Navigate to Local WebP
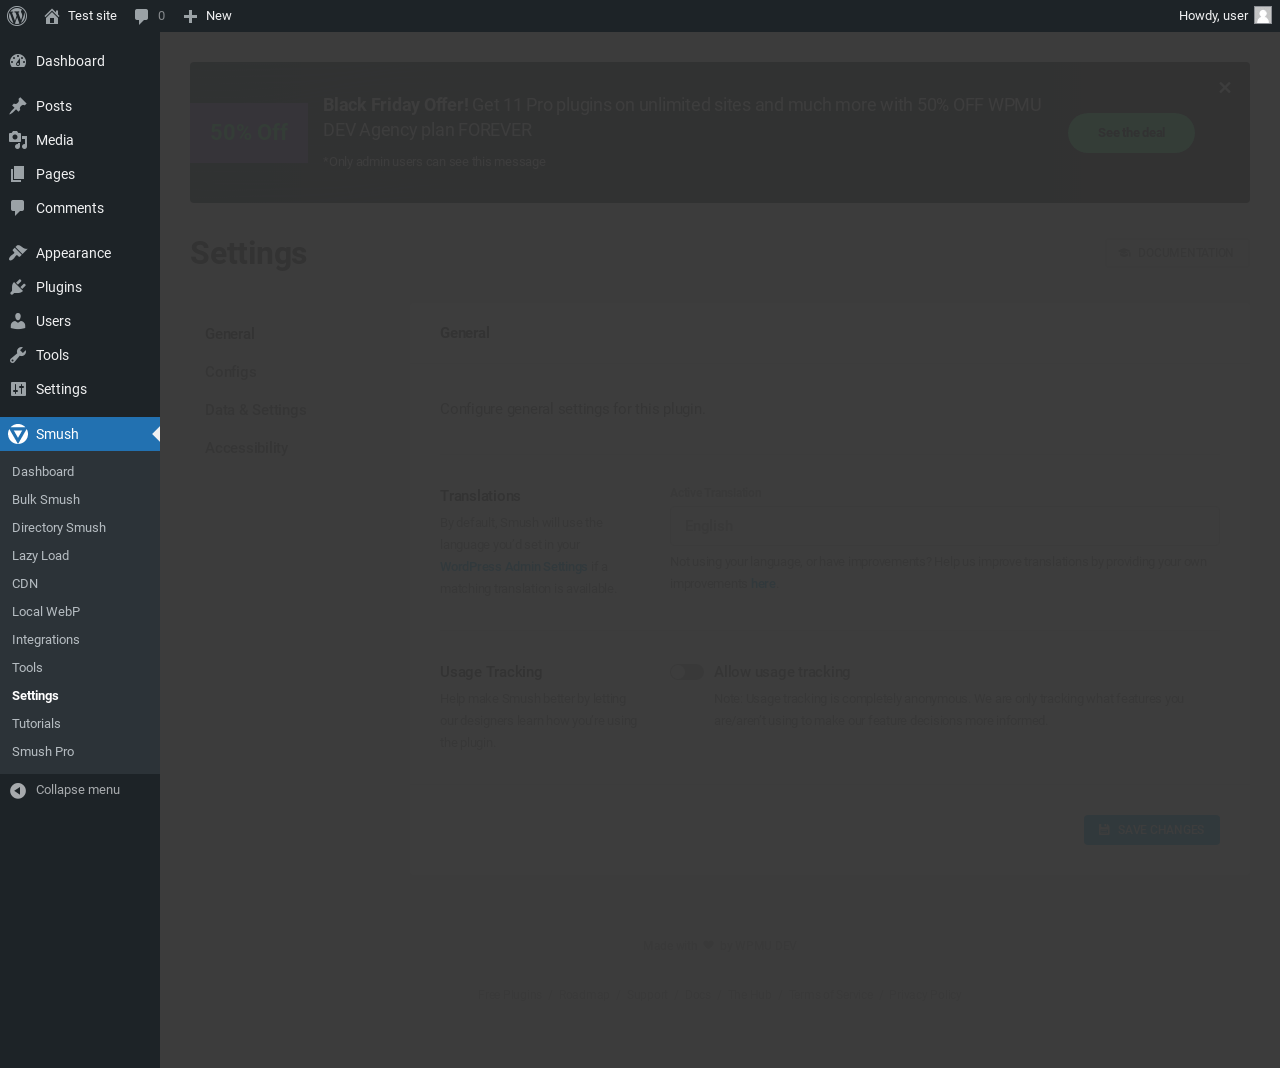 [x=46, y=612]
